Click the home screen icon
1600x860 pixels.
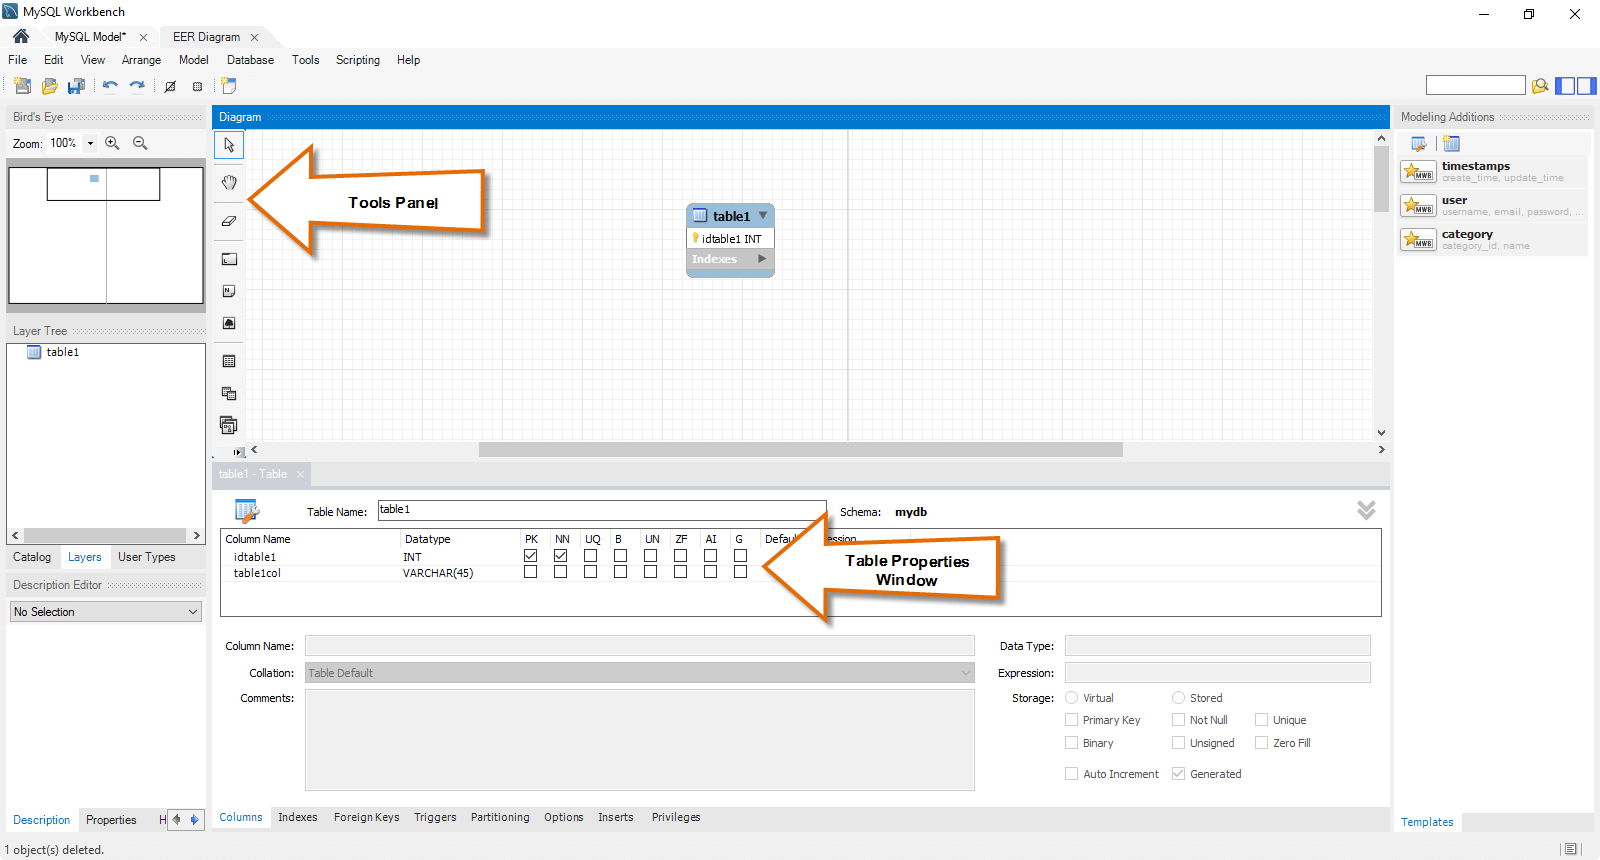point(21,36)
